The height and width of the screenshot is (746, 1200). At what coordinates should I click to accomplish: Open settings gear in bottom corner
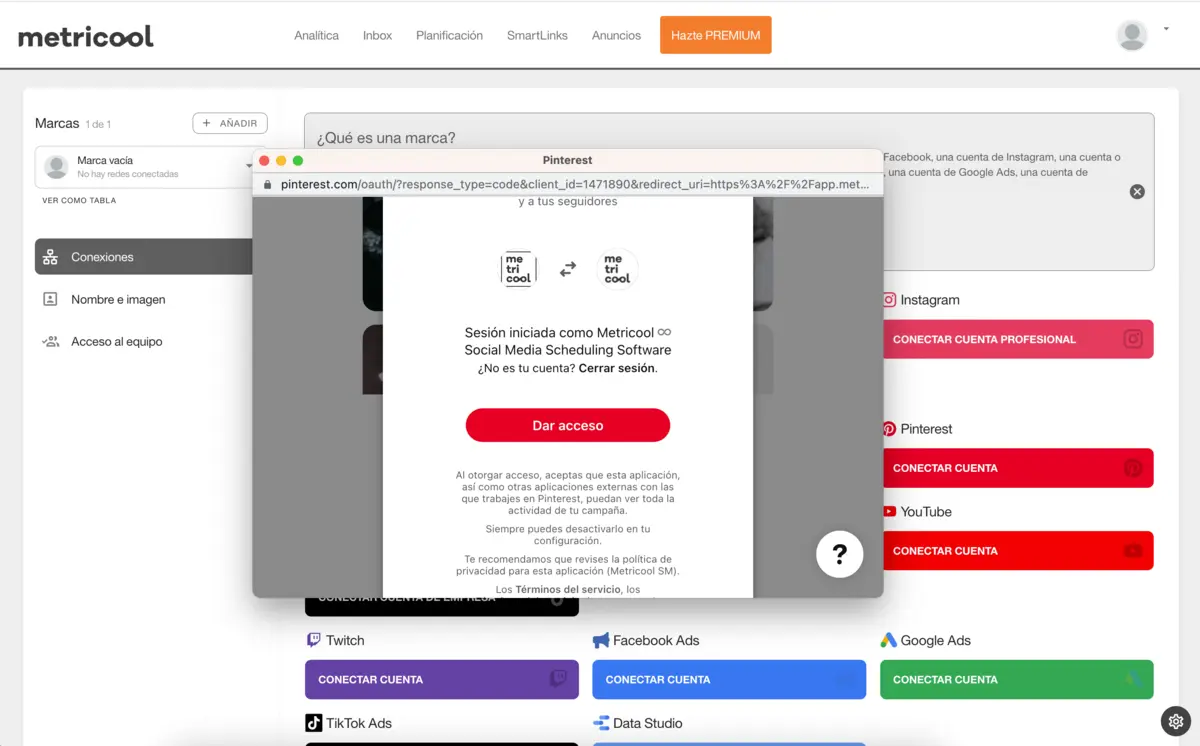click(x=1175, y=721)
